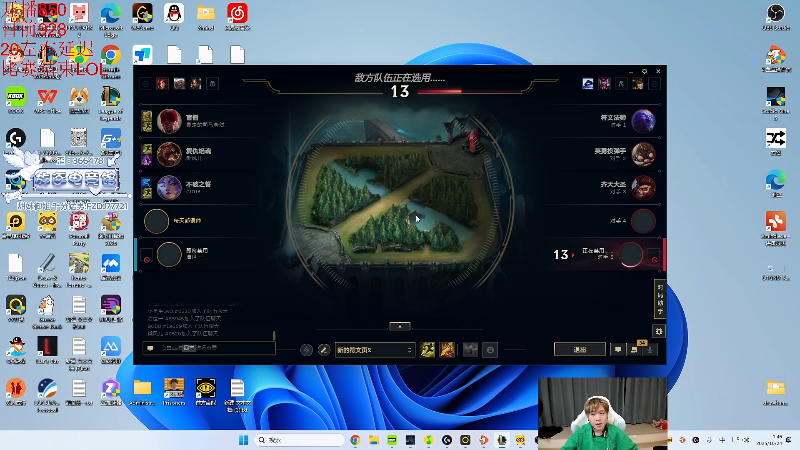The image size is (800, 450).
Task: Open the chat bubble icon beside quit button
Action: point(618,349)
